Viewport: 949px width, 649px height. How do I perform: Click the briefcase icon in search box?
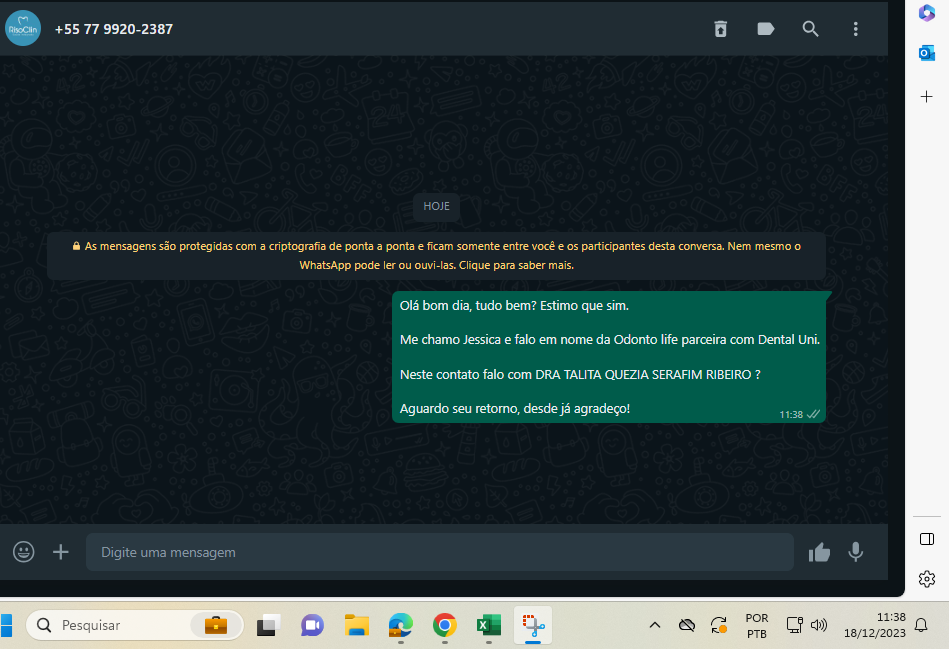(215, 625)
